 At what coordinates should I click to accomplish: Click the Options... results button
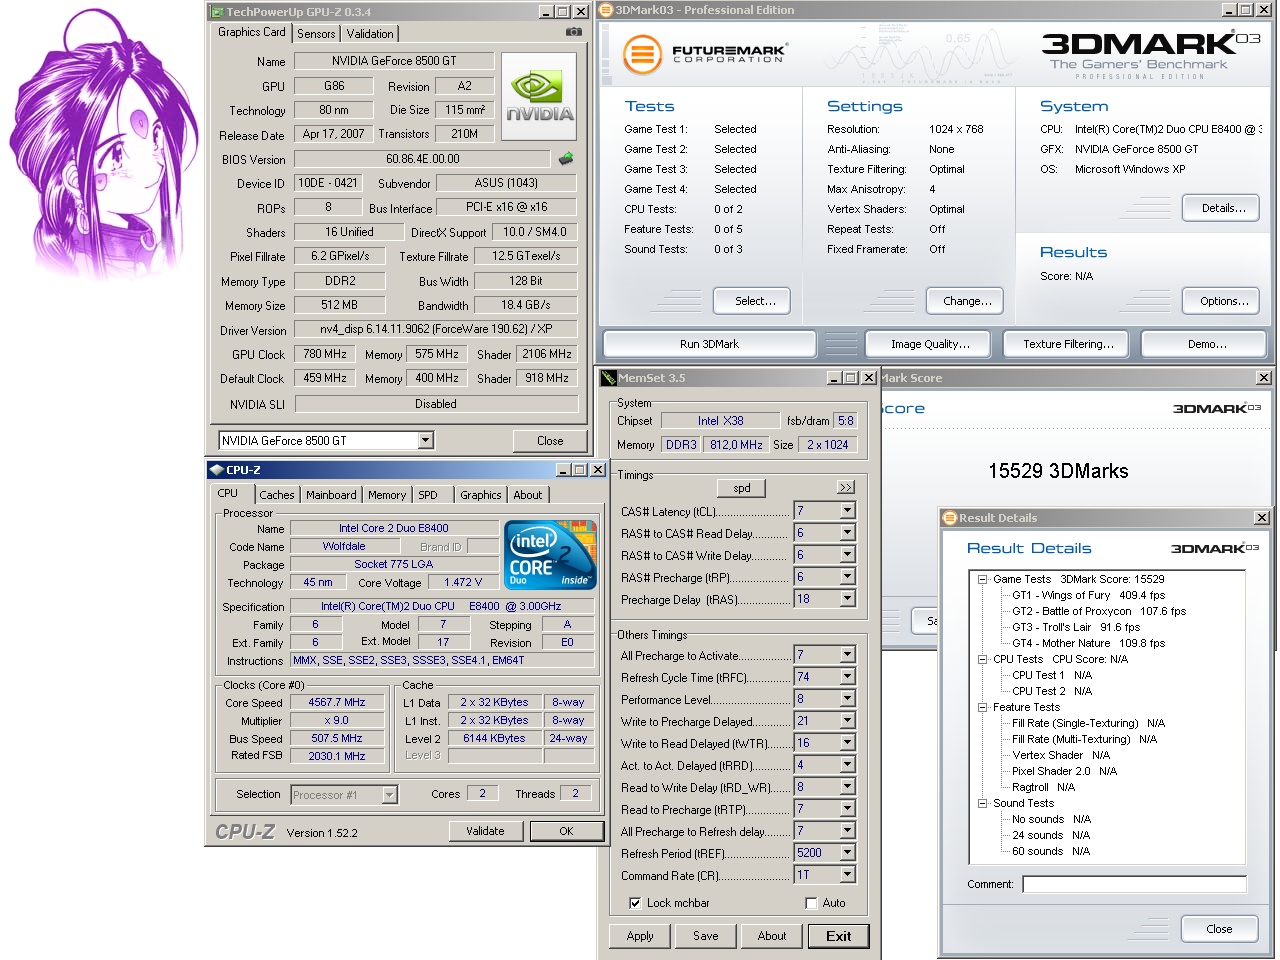click(1221, 301)
